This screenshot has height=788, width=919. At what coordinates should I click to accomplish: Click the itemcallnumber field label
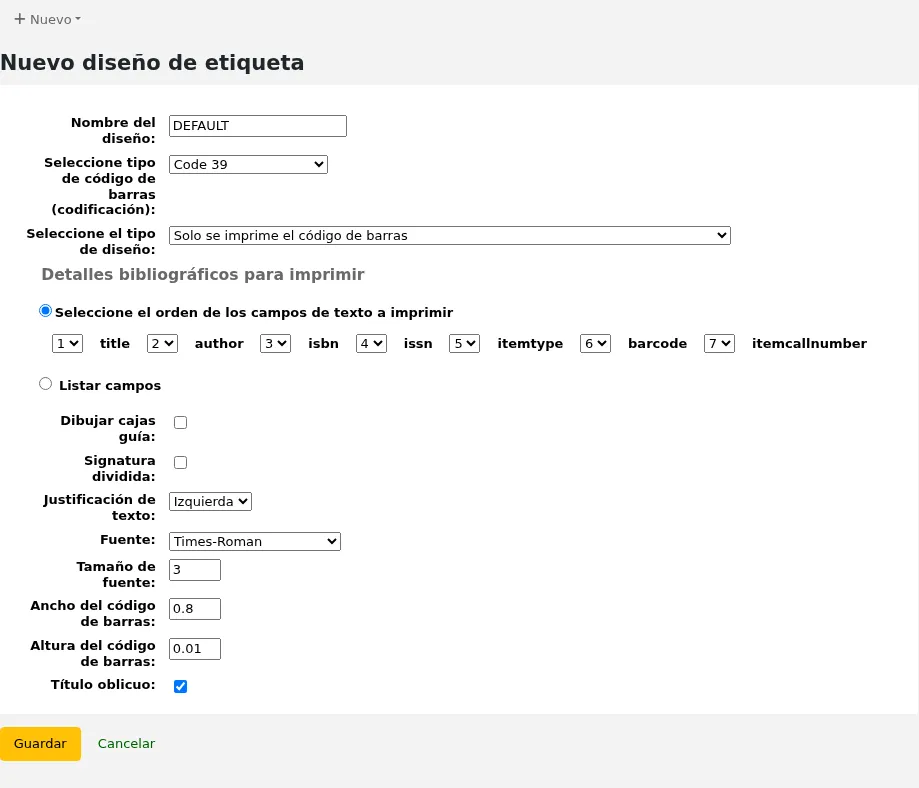coord(809,344)
